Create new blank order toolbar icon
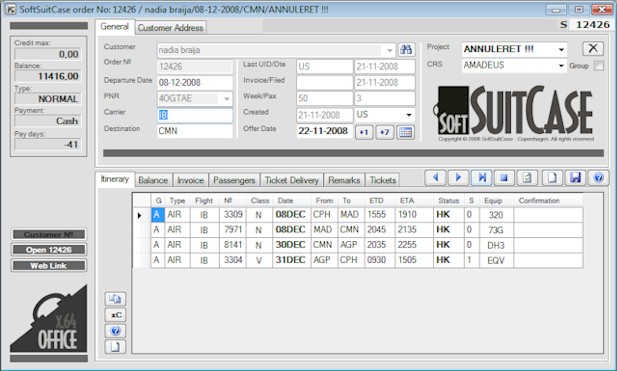The image size is (617, 371). tap(552, 178)
